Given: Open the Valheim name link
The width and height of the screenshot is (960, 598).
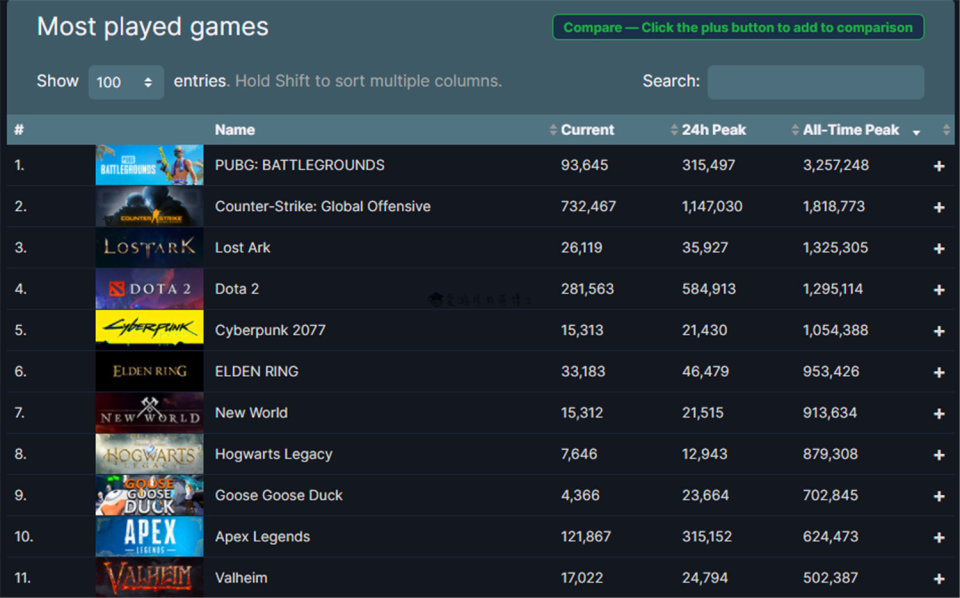Looking at the screenshot, I should (241, 577).
